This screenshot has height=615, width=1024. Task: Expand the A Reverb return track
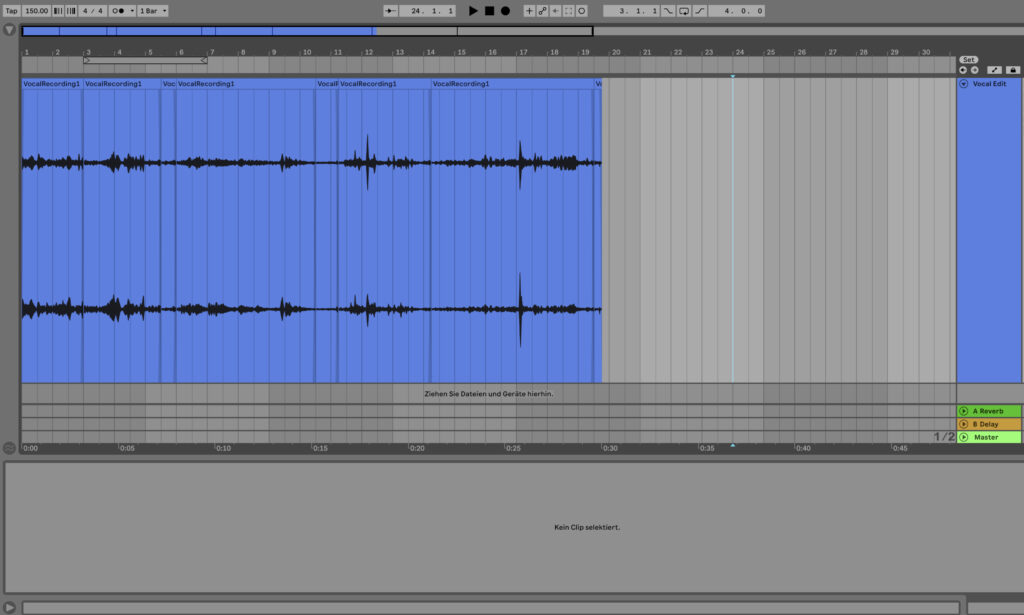[963, 411]
